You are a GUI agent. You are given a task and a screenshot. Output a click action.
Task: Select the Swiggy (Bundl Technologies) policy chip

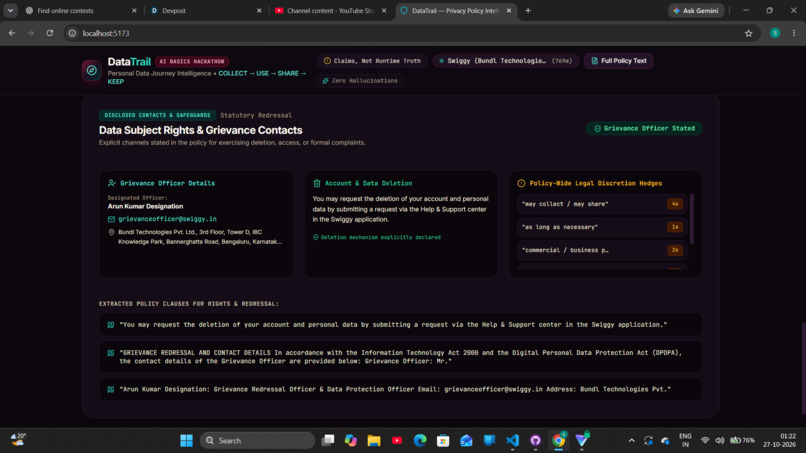[x=505, y=61]
